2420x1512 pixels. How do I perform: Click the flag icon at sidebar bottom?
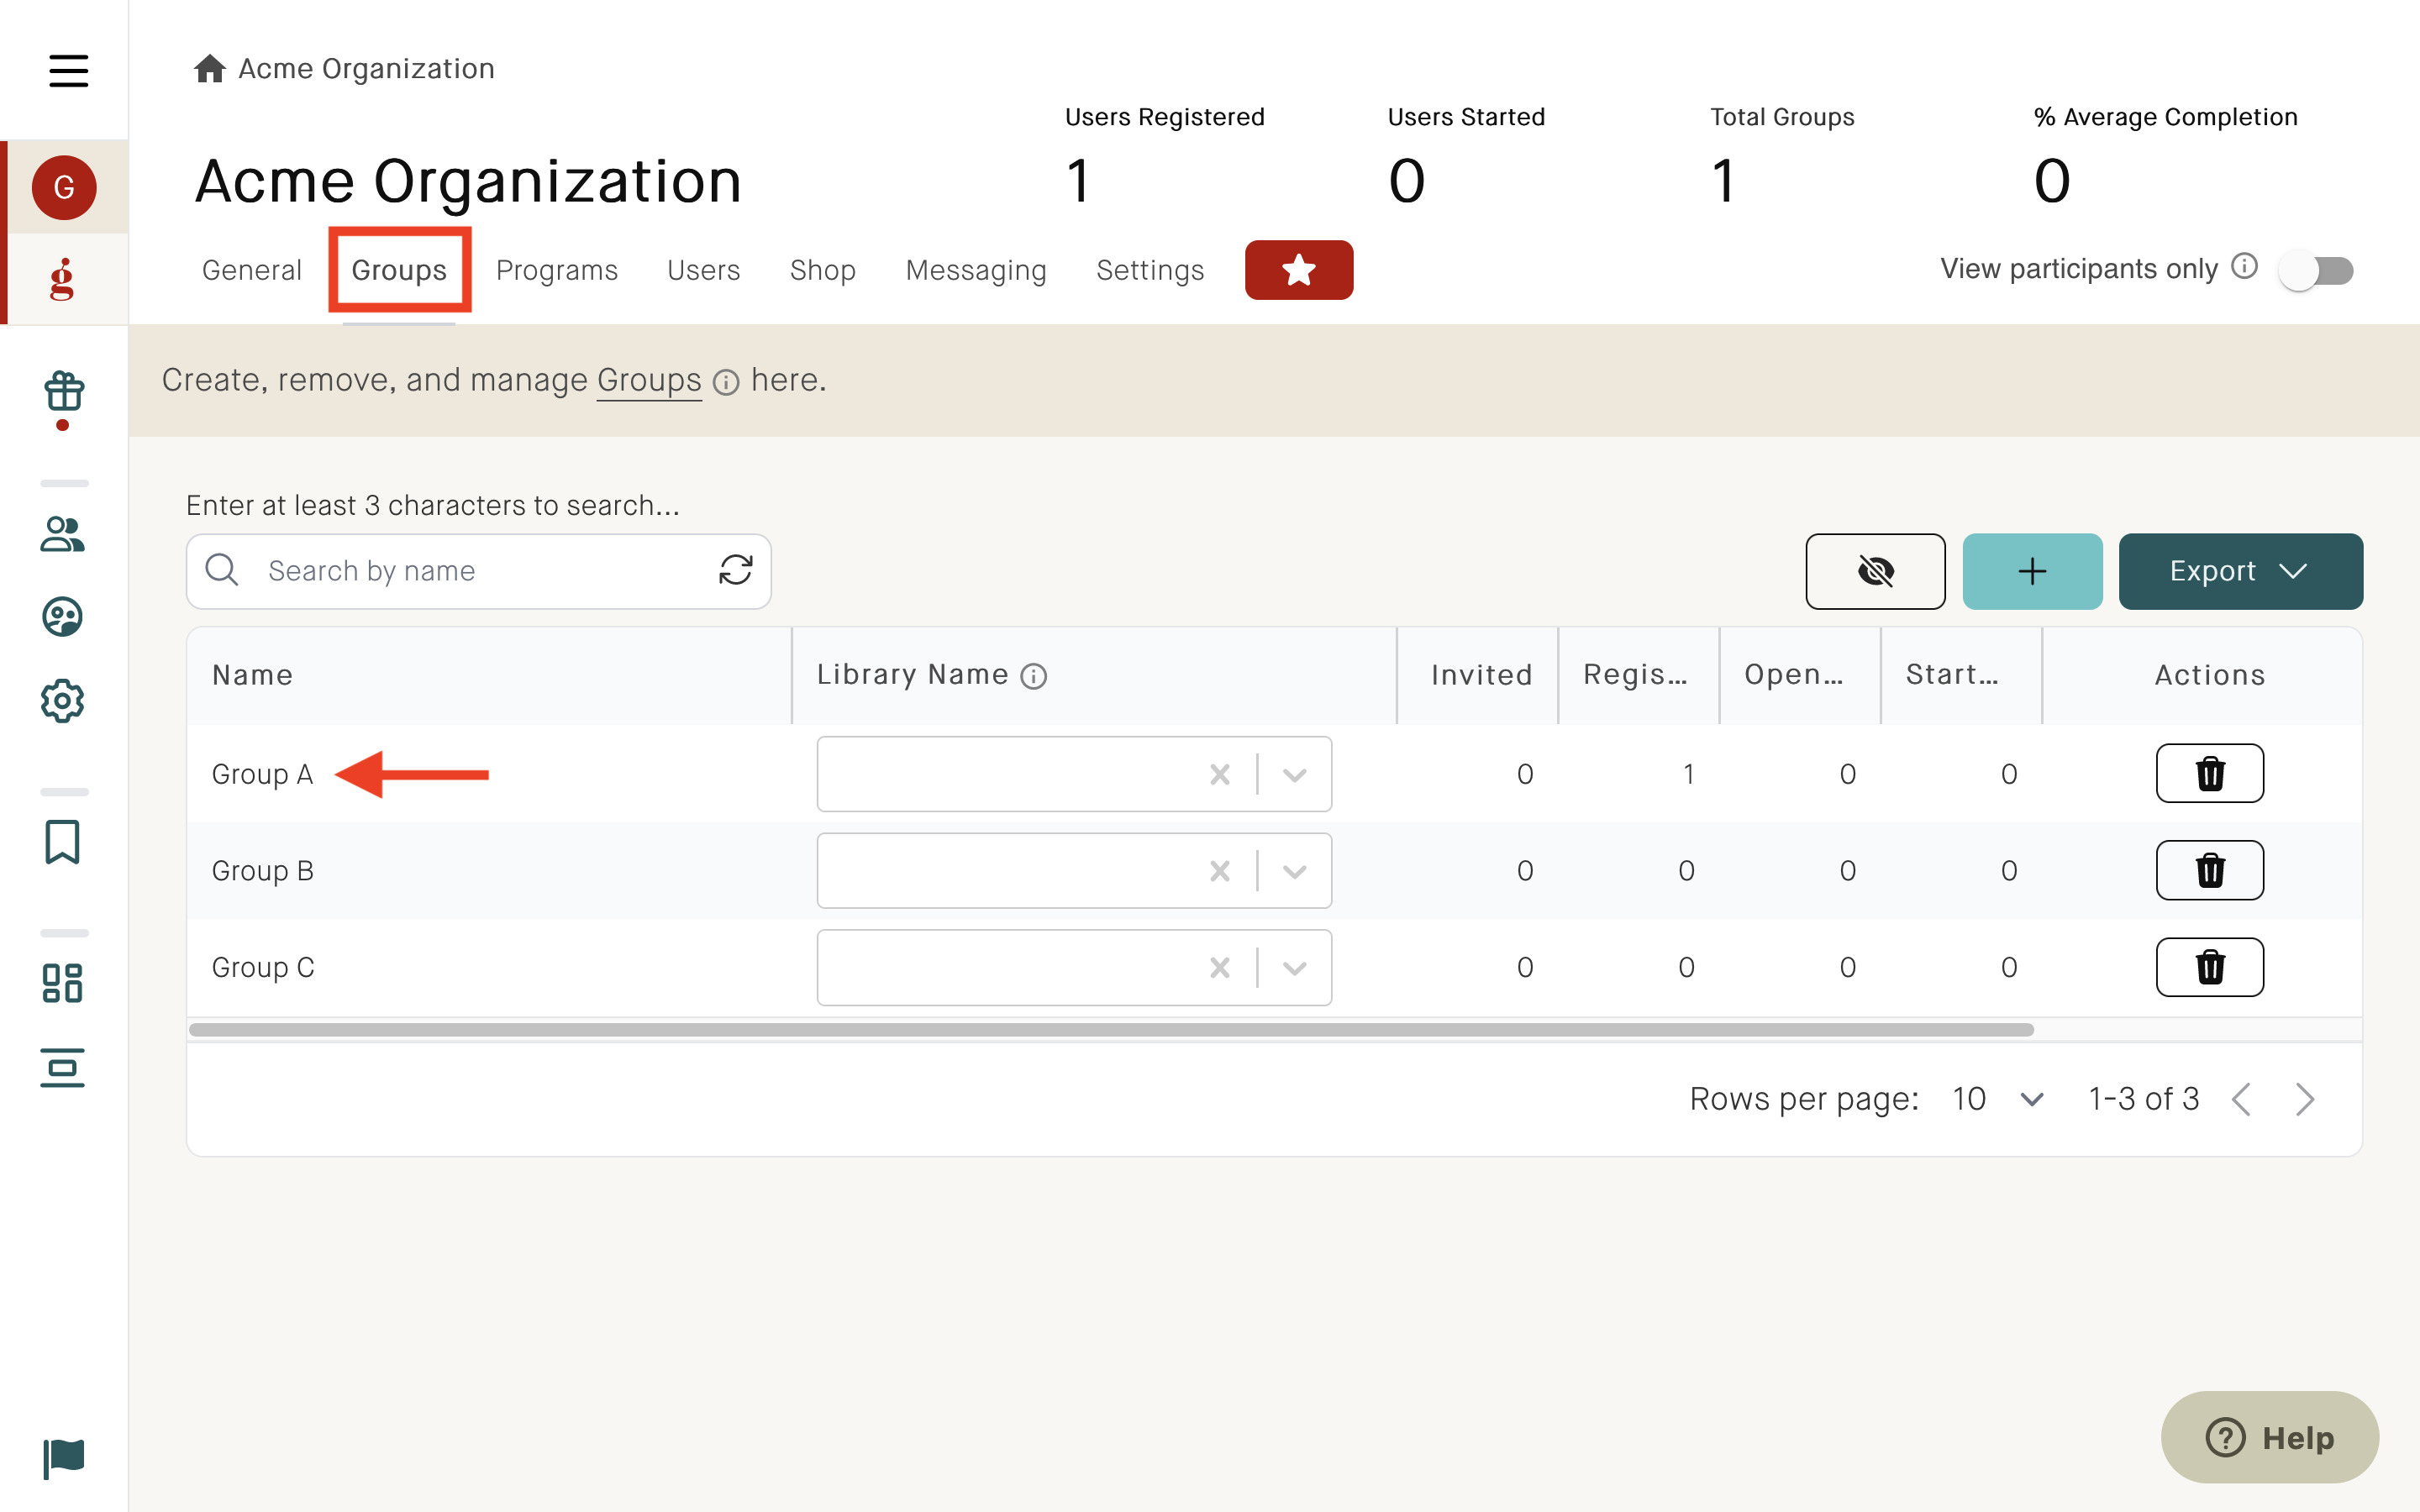(x=64, y=1459)
